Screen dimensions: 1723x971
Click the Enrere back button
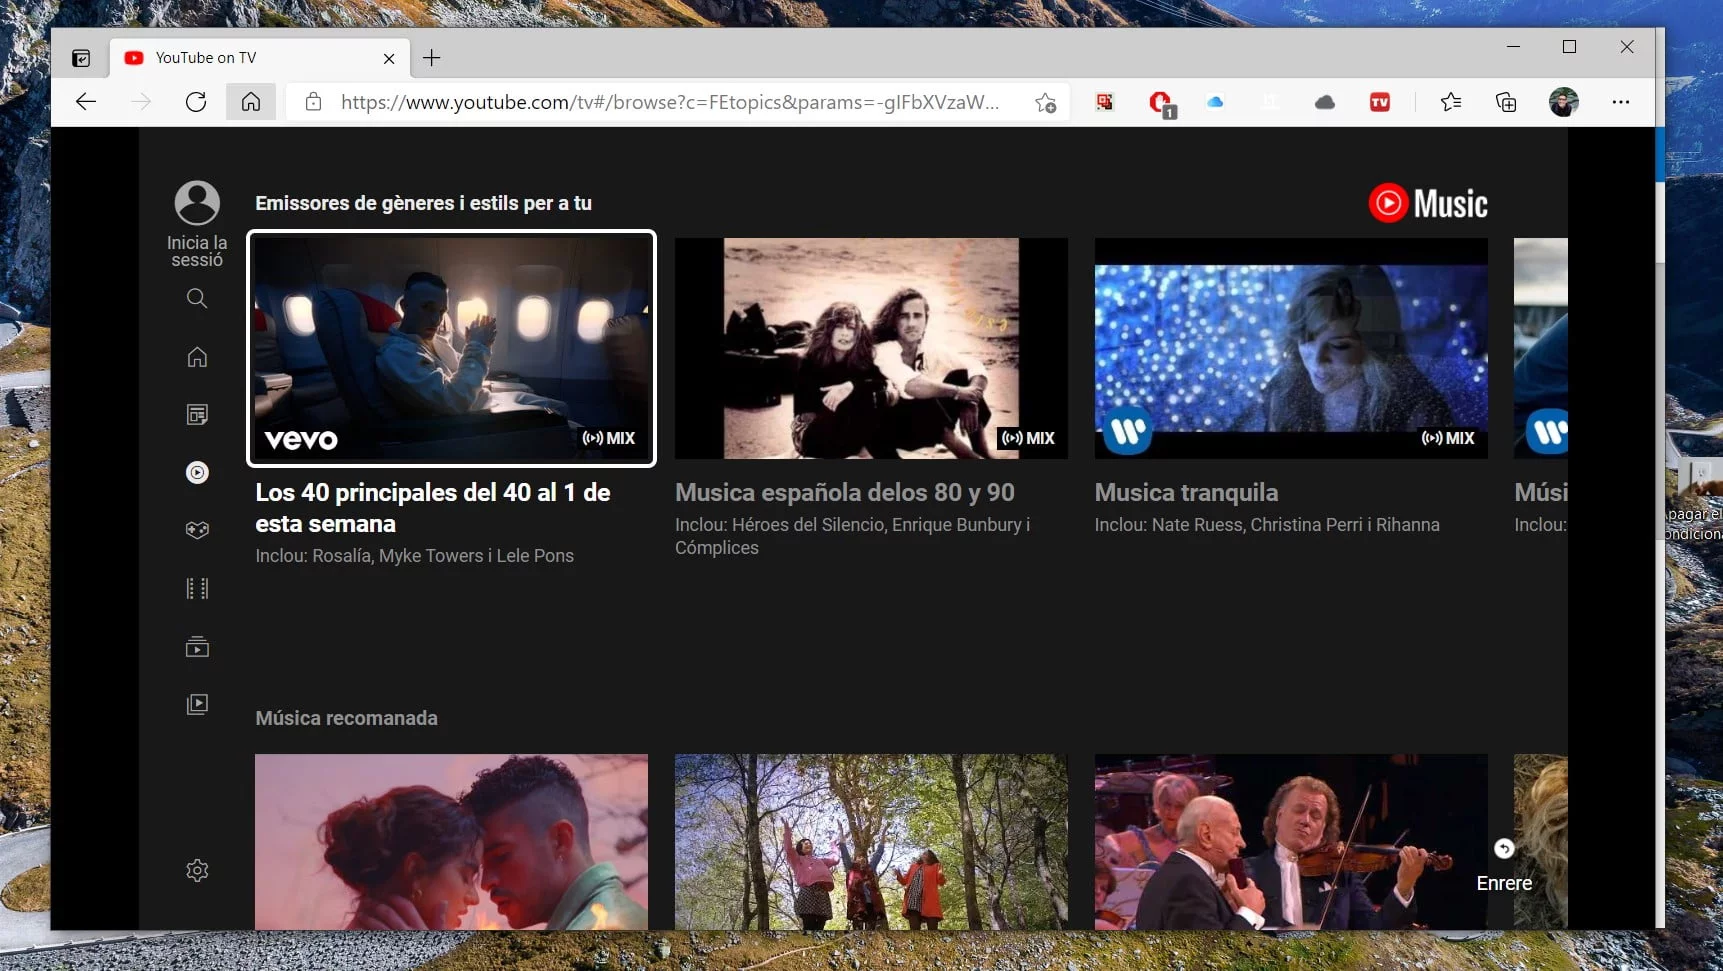pos(1504,866)
